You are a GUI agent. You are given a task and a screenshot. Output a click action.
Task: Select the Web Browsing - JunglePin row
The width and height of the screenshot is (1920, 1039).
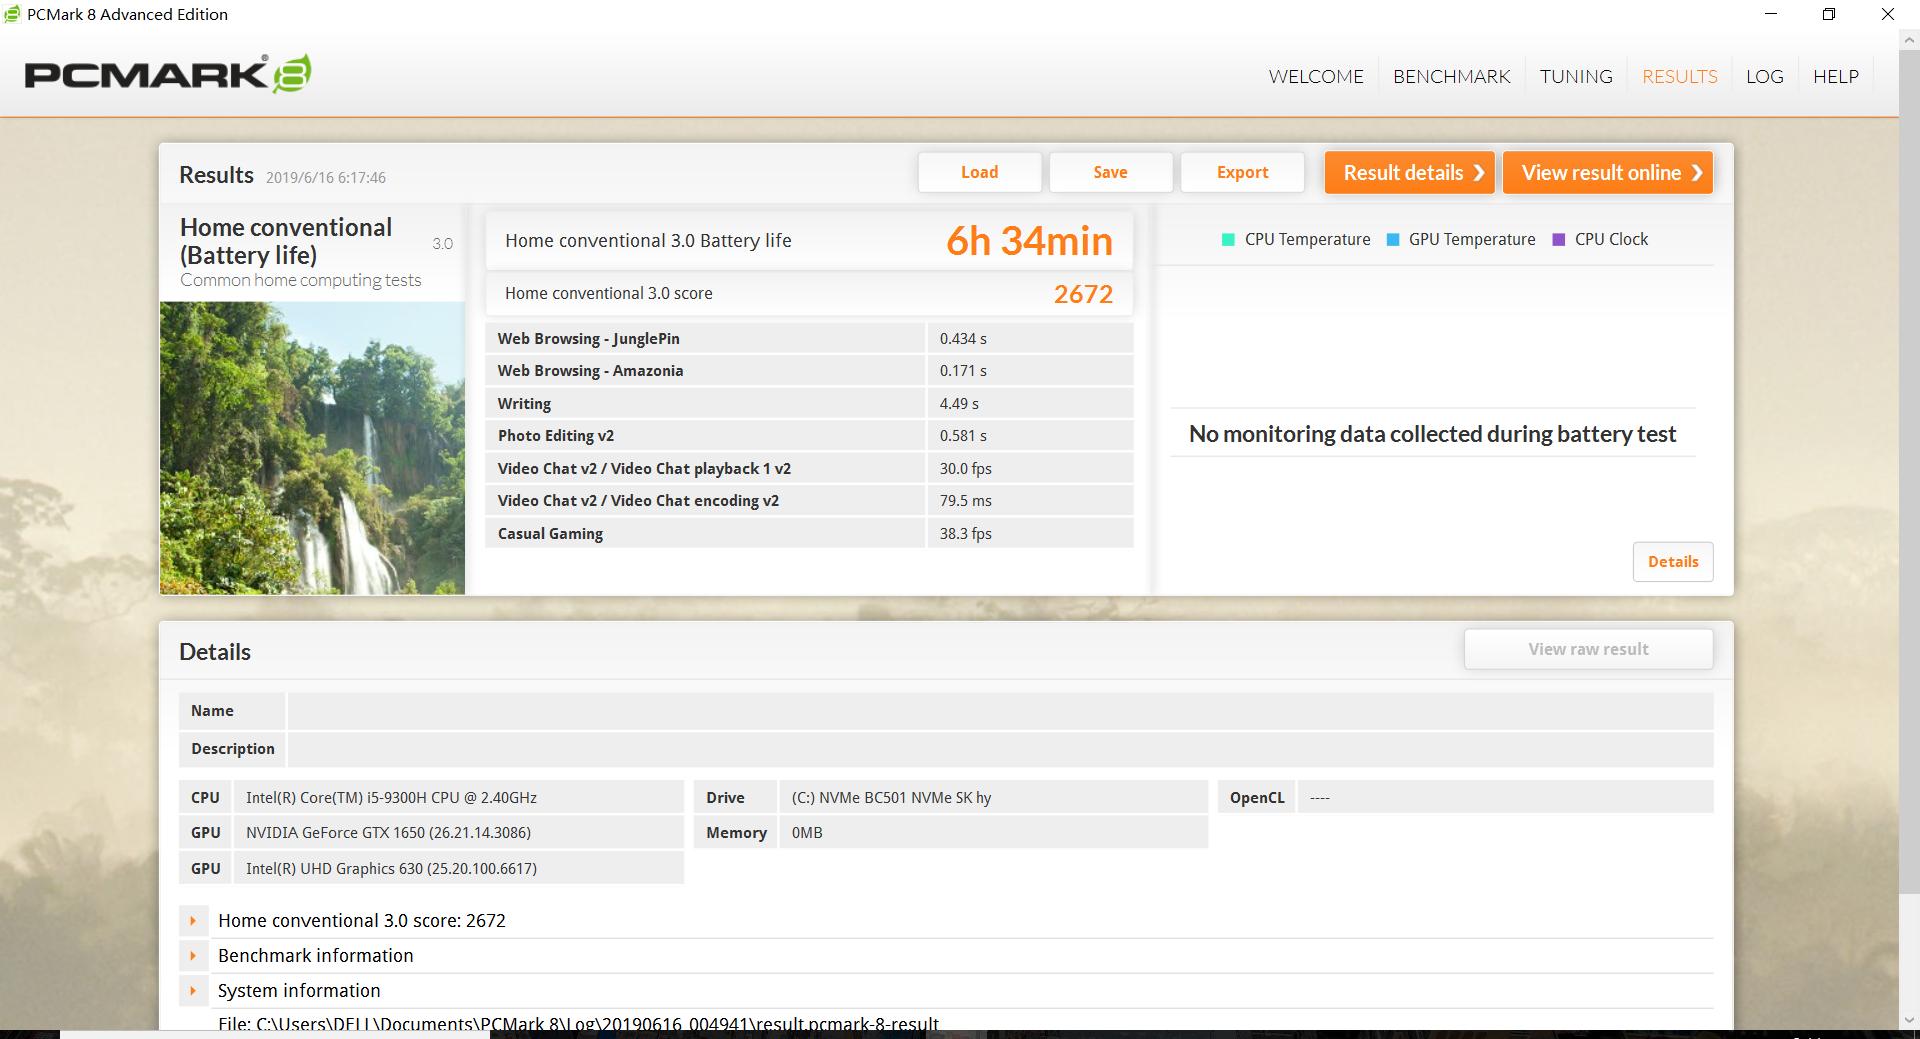809,338
